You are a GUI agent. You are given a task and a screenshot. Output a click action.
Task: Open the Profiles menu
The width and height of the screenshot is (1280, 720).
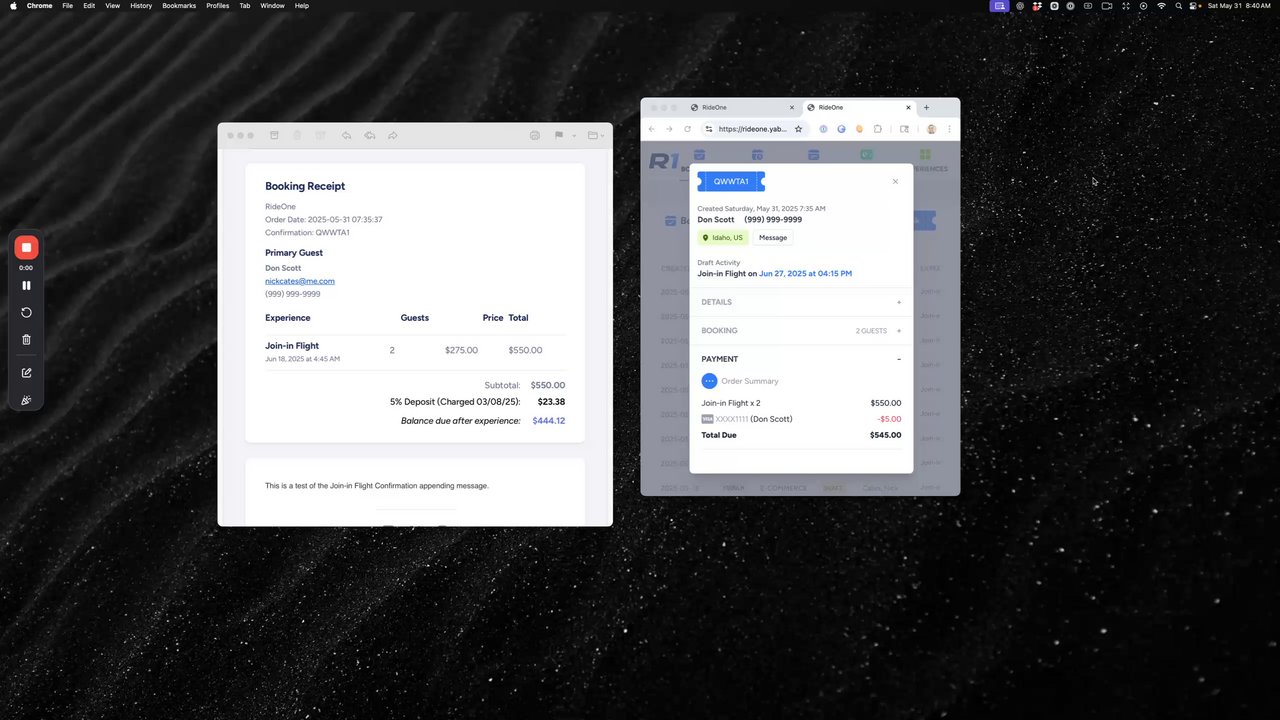pyautogui.click(x=217, y=6)
